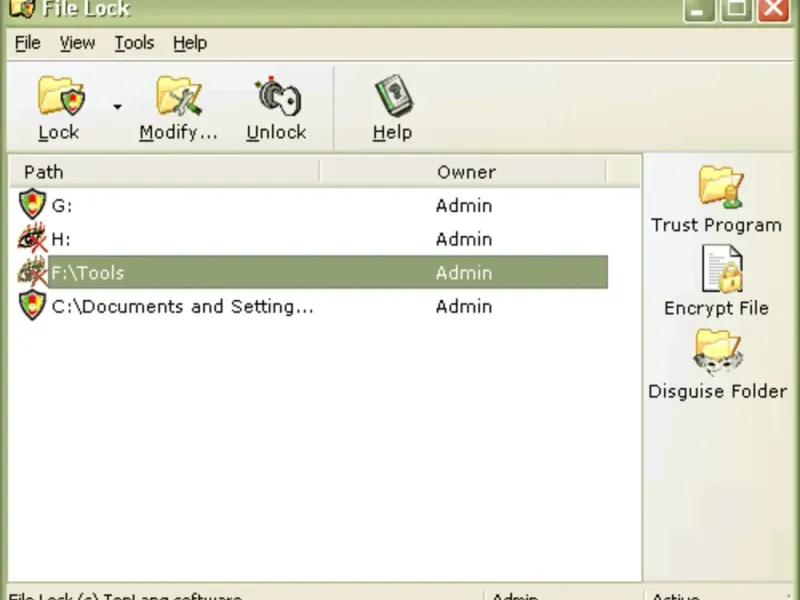Click the Admin owner cell for H:
Image resolution: width=800 pixels, height=600 pixels.
464,239
